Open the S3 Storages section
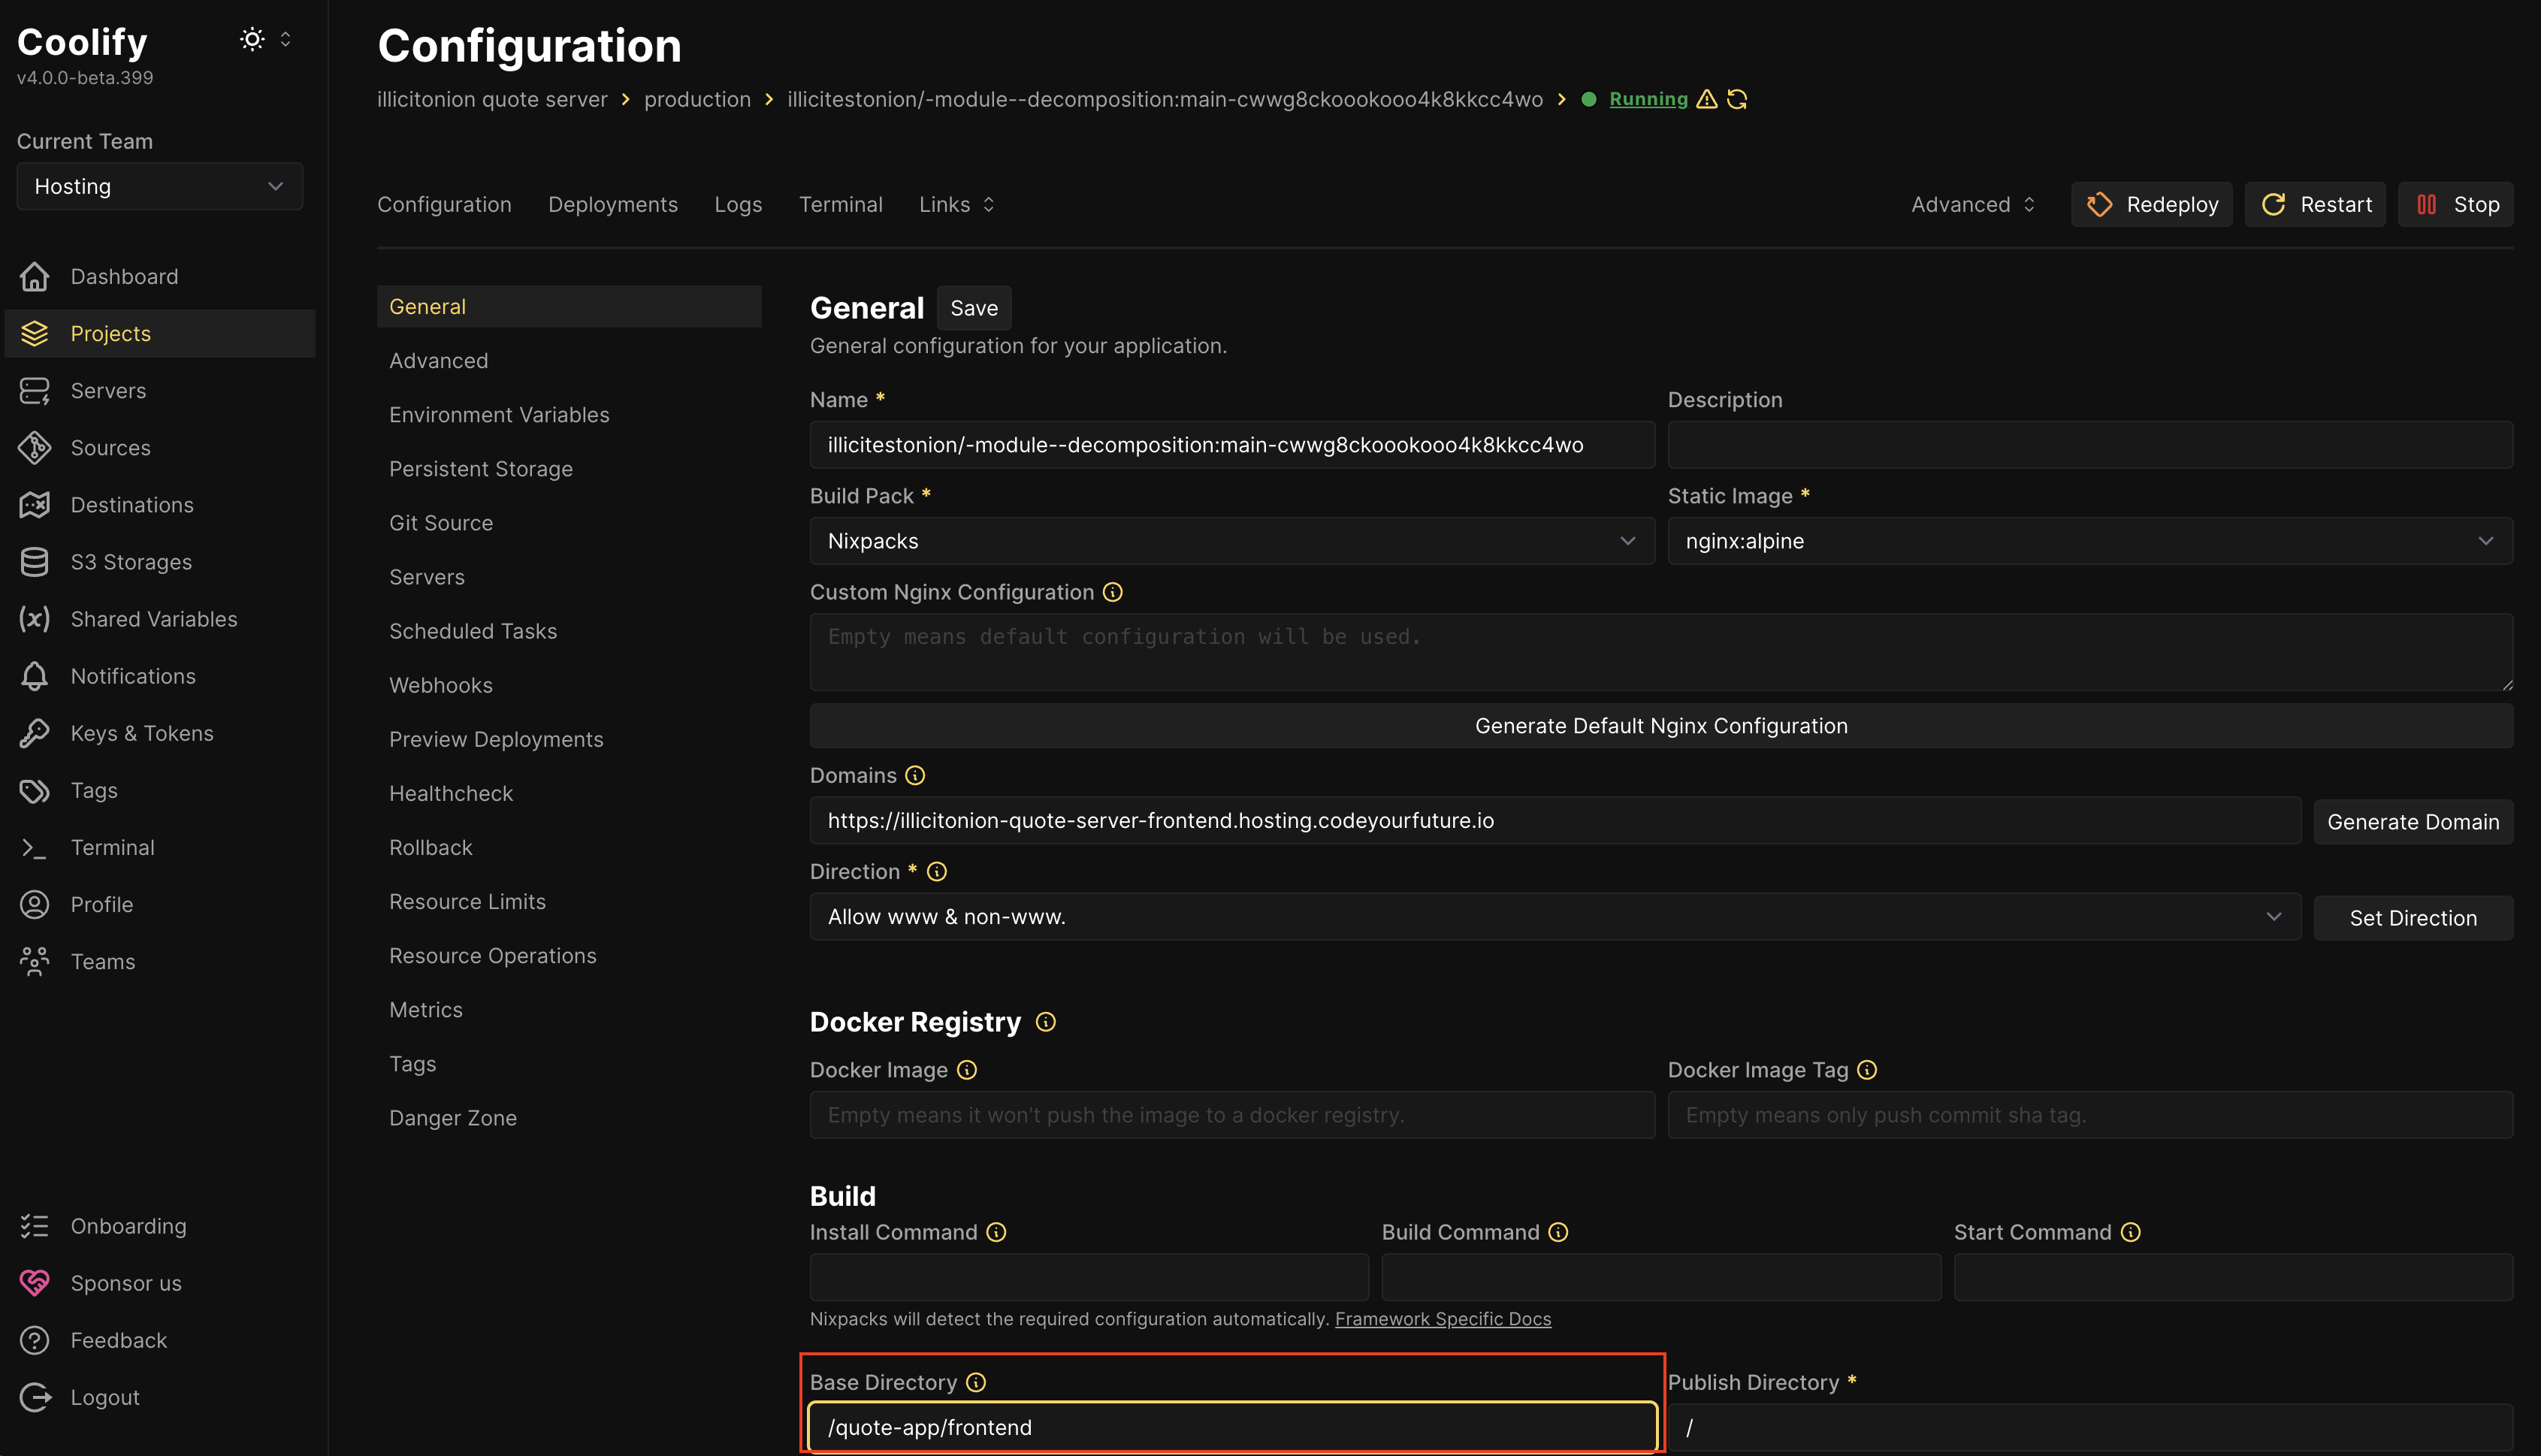 131,561
